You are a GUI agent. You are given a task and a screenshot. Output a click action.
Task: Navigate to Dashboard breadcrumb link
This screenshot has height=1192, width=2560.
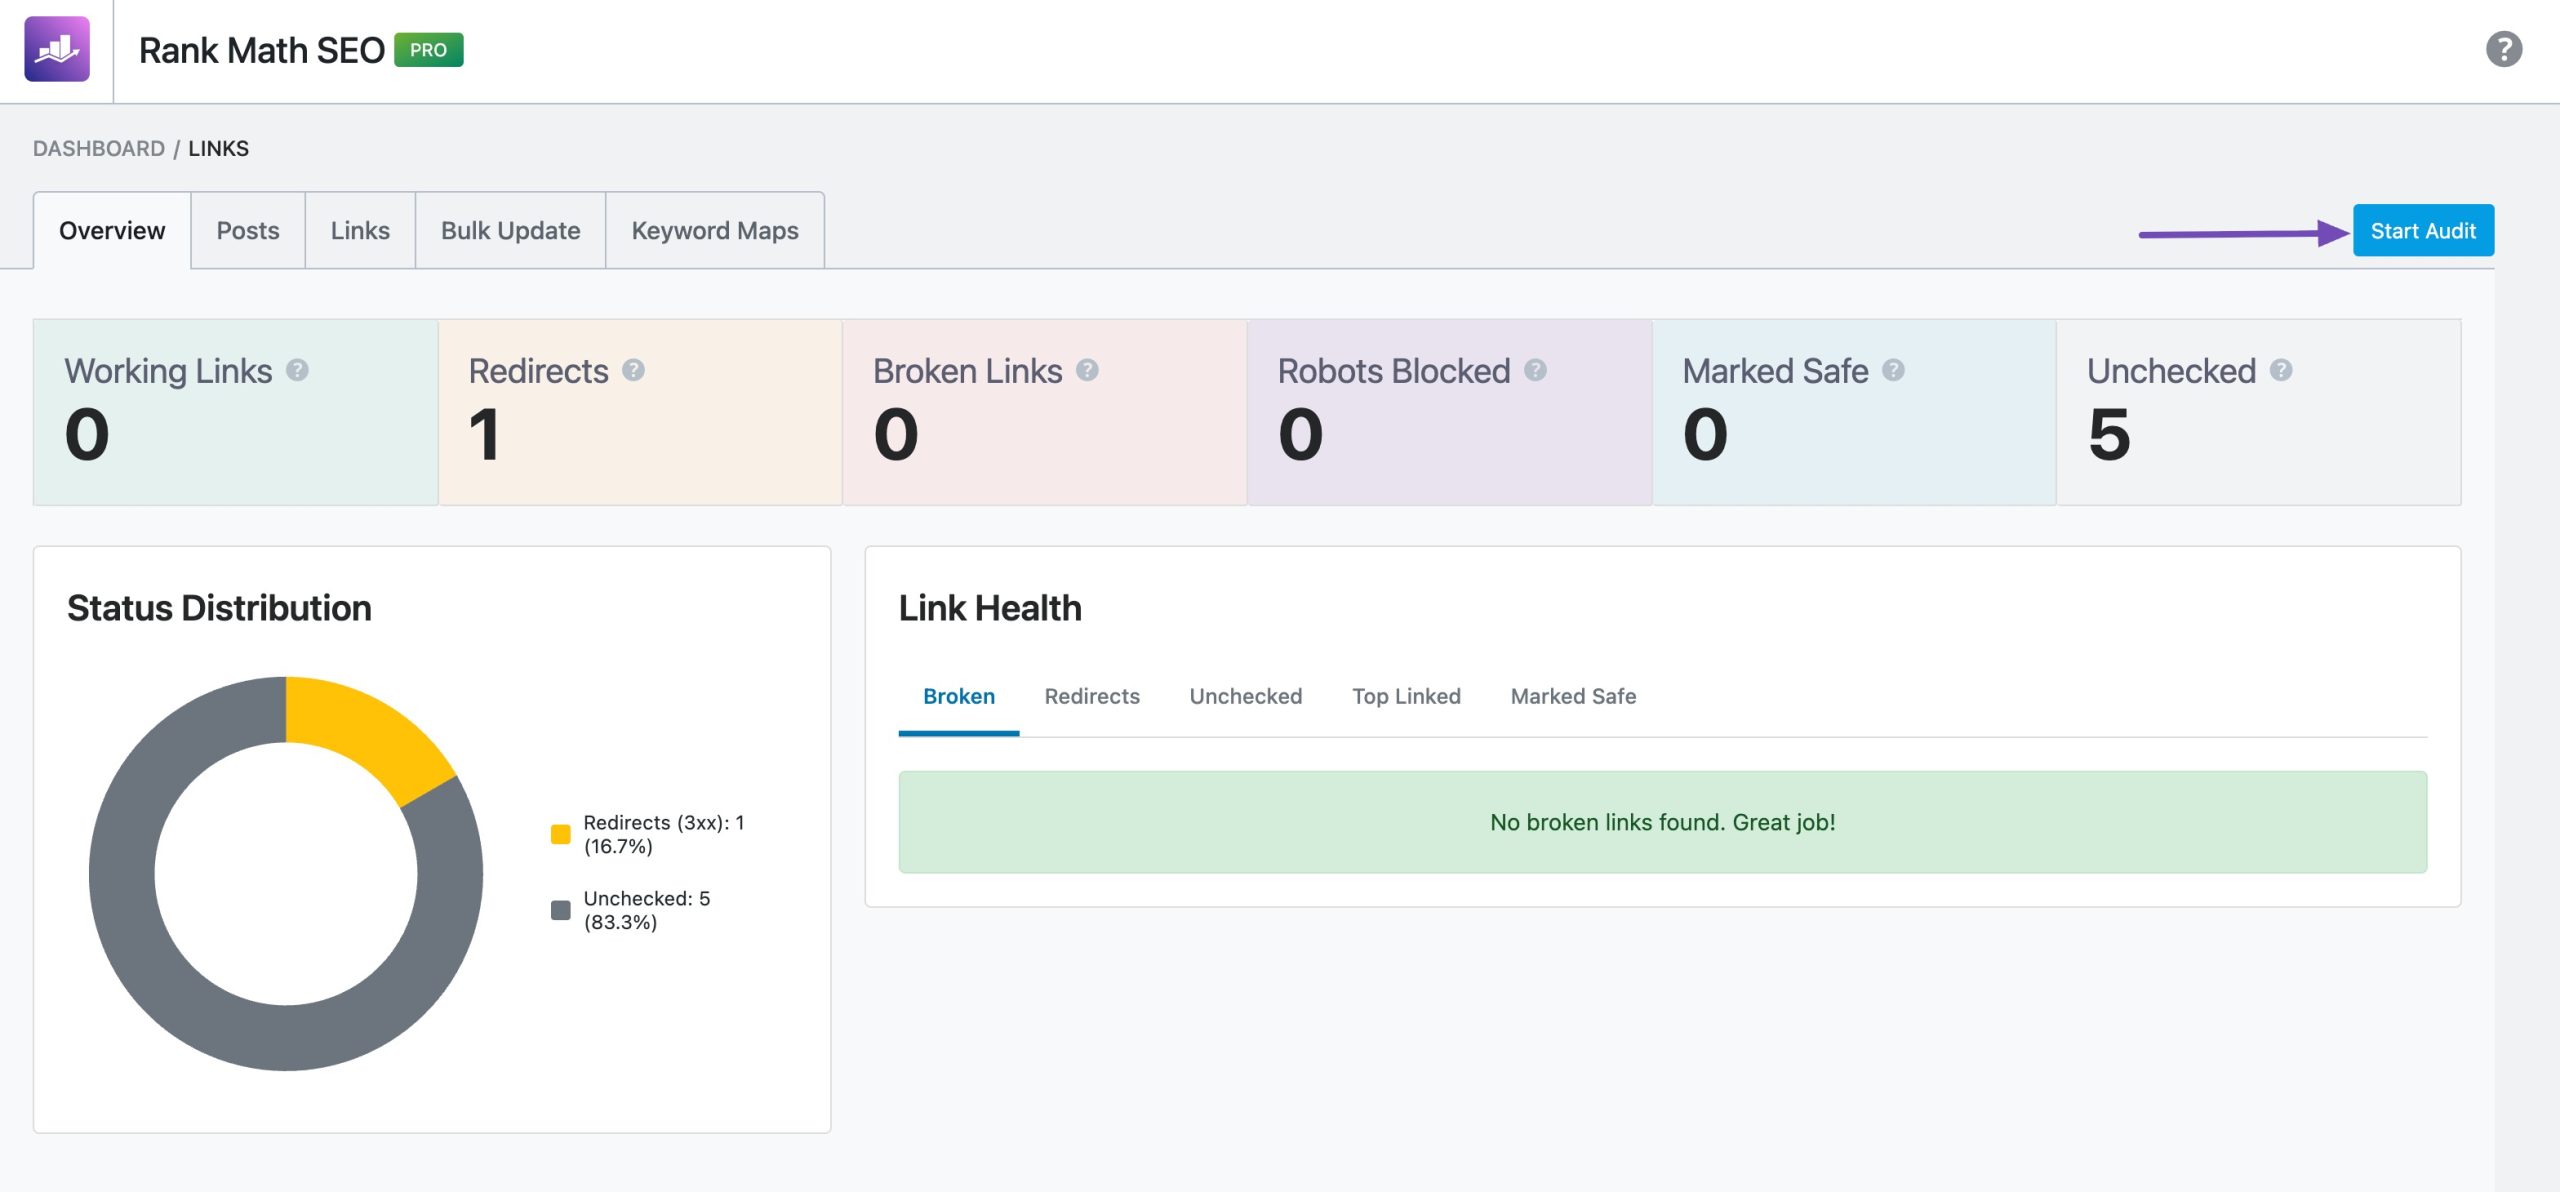(98, 148)
